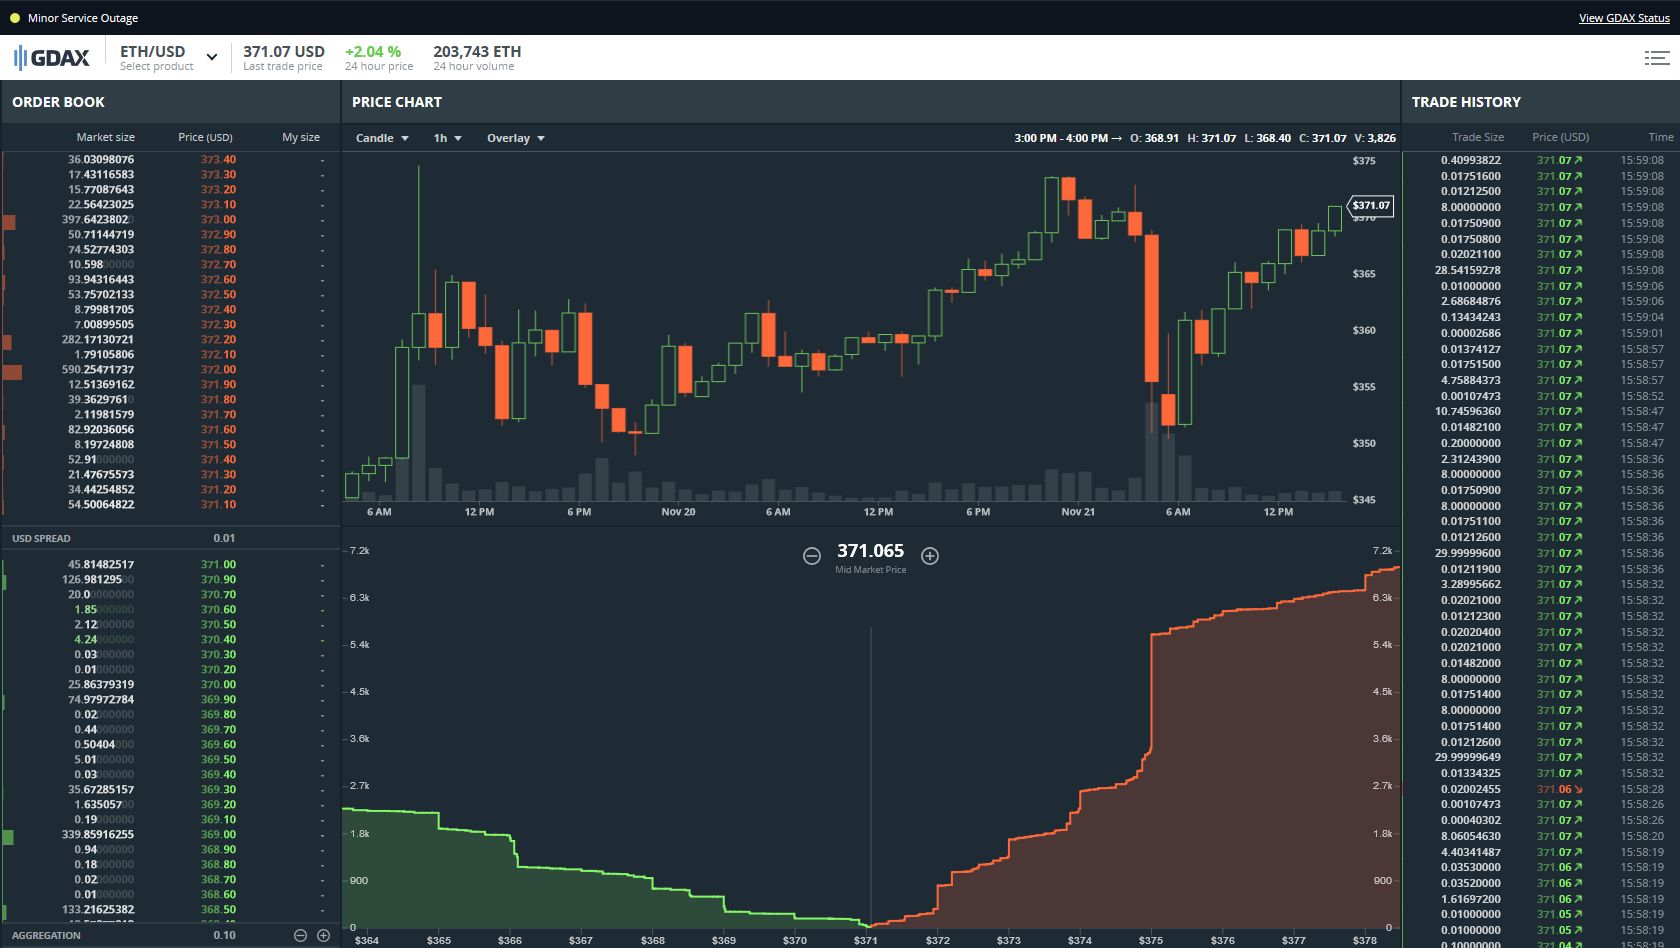This screenshot has height=948, width=1680.
Task: Increase order book aggregation with the plus icon
Action: point(323,935)
